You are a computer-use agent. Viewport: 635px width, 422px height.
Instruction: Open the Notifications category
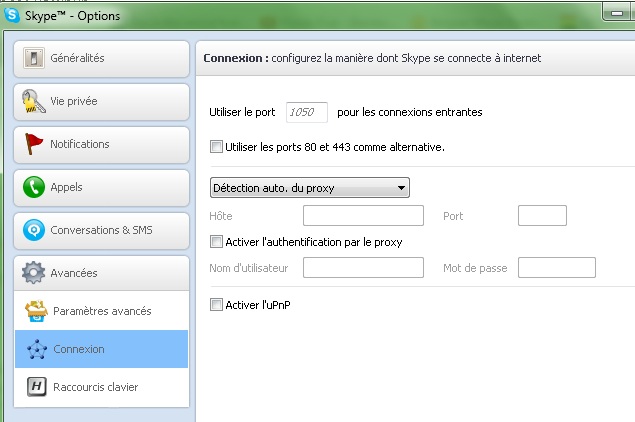click(x=101, y=145)
